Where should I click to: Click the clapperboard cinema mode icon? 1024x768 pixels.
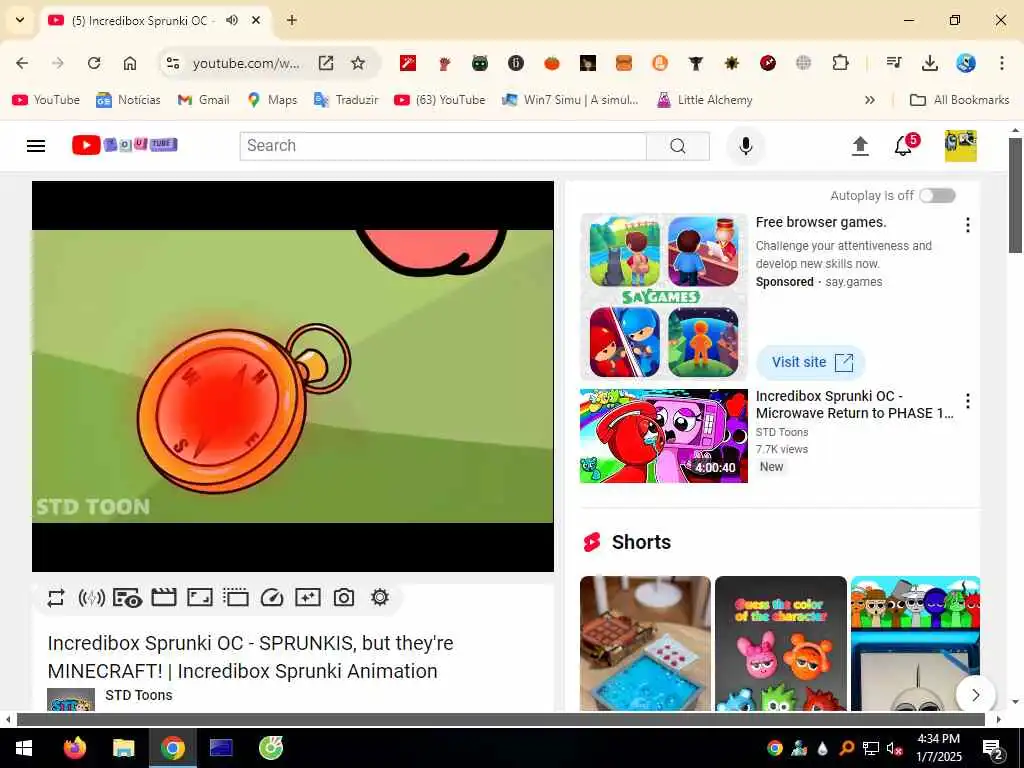164,598
